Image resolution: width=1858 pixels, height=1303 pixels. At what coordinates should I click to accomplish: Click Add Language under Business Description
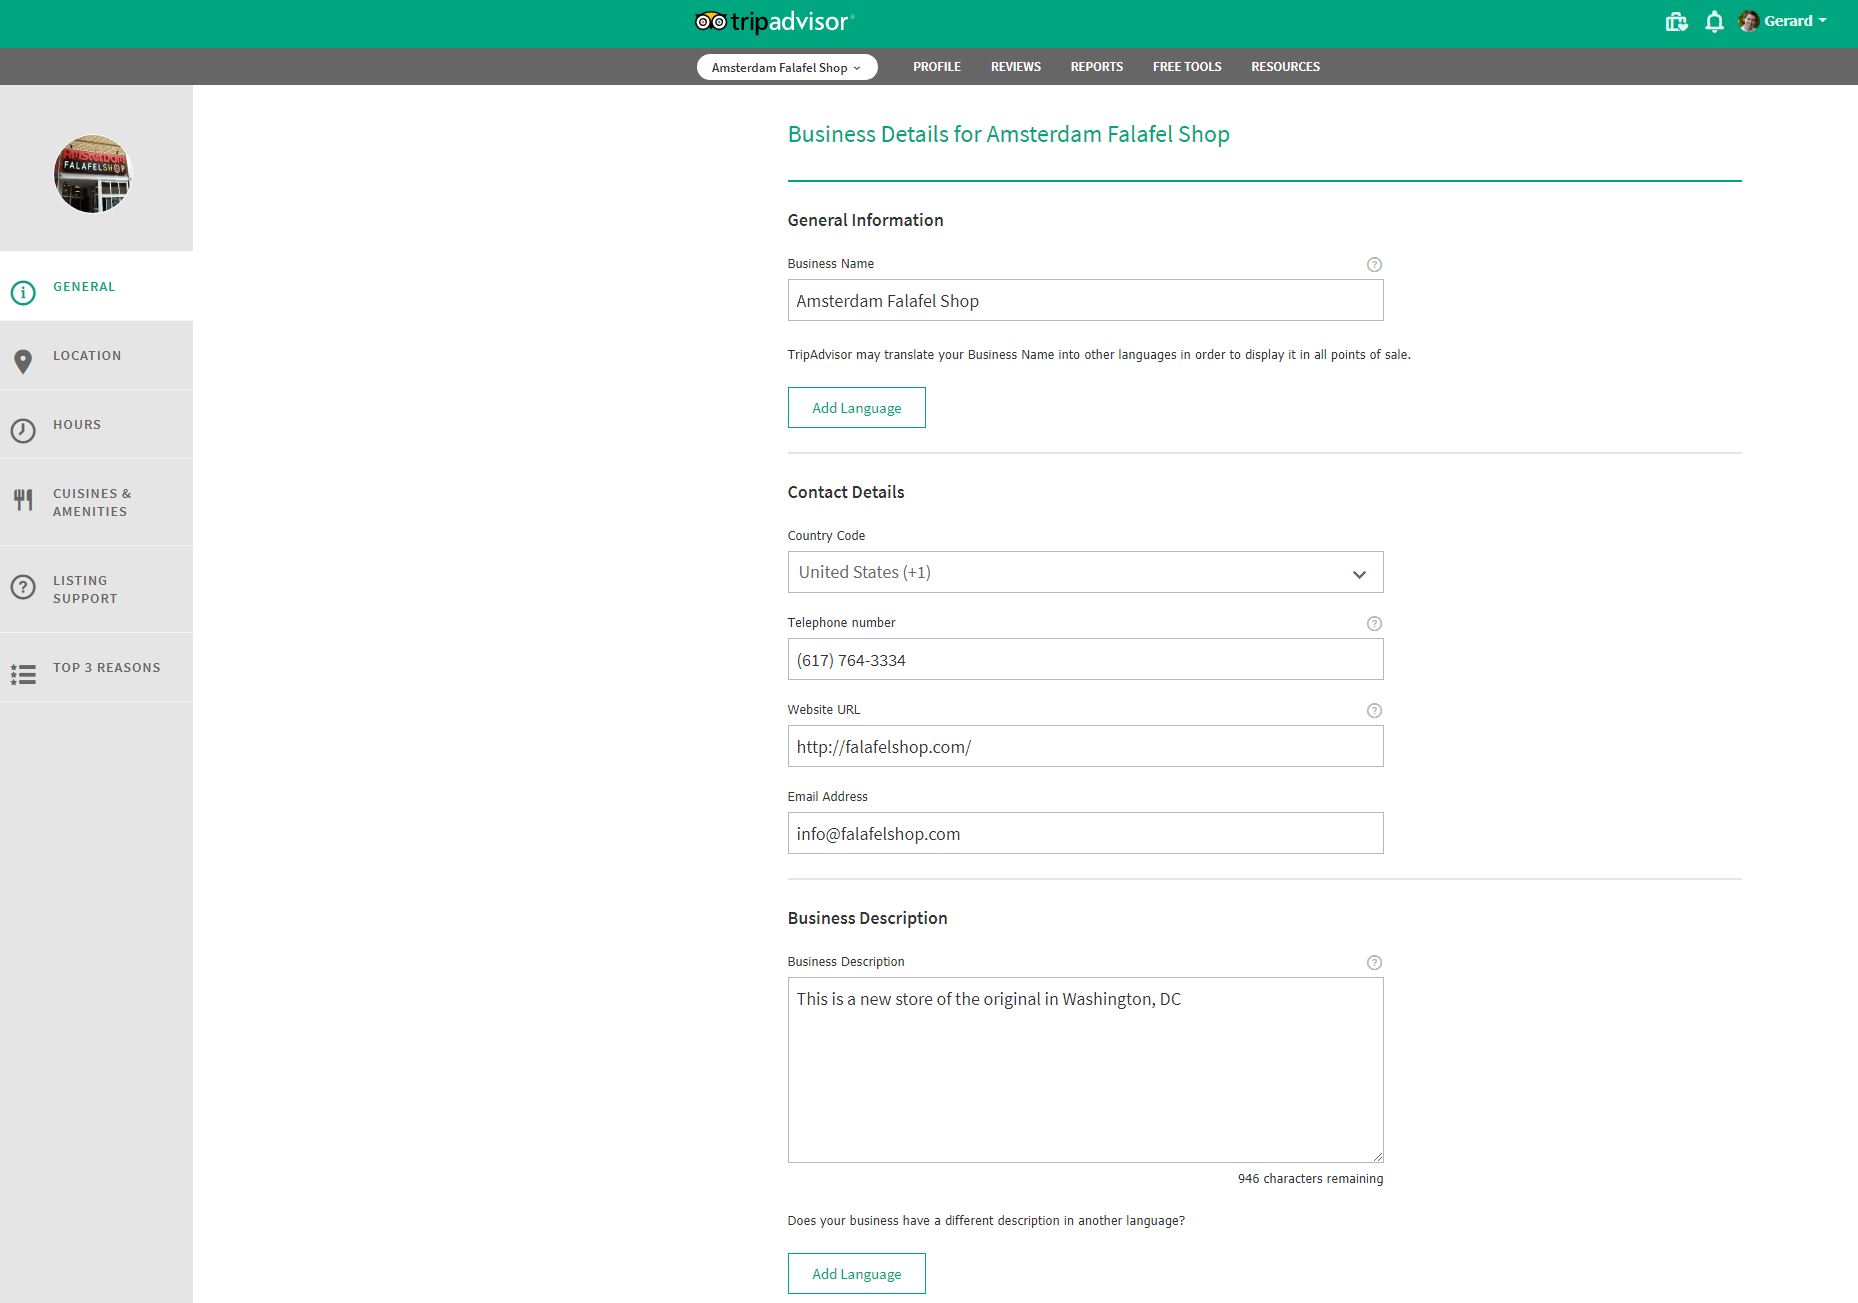pos(856,1274)
